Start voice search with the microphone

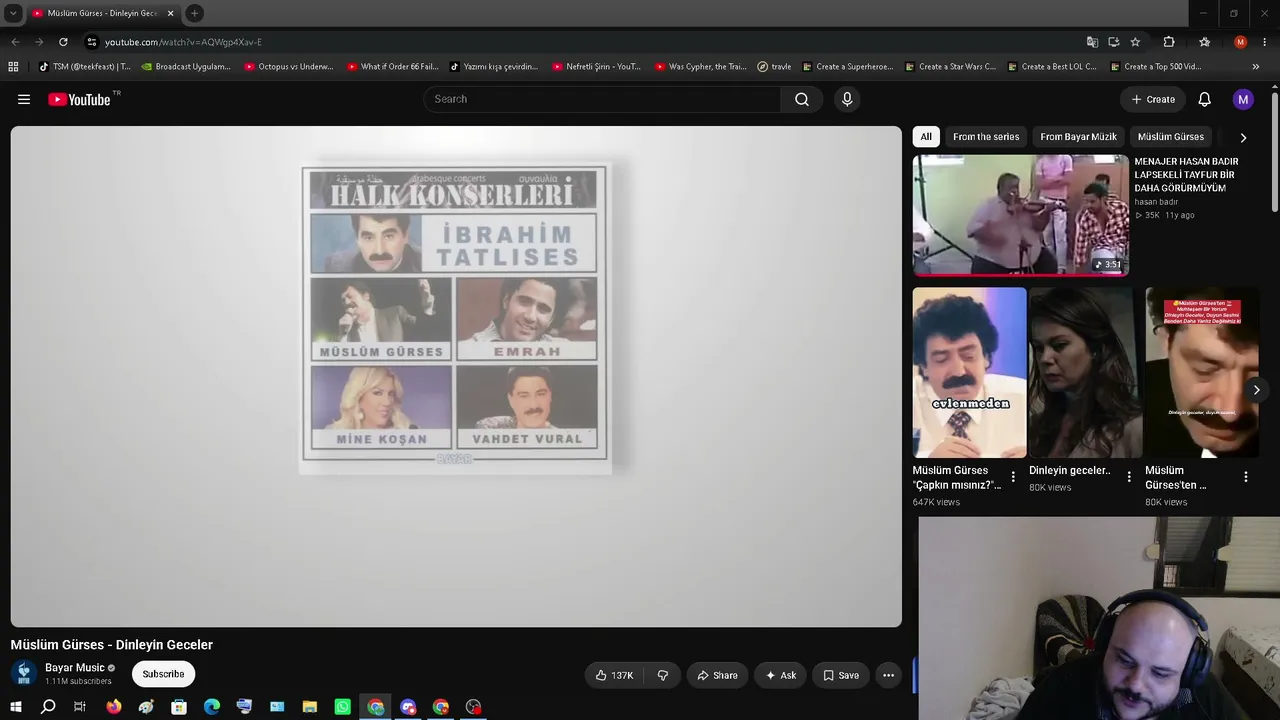(x=847, y=99)
